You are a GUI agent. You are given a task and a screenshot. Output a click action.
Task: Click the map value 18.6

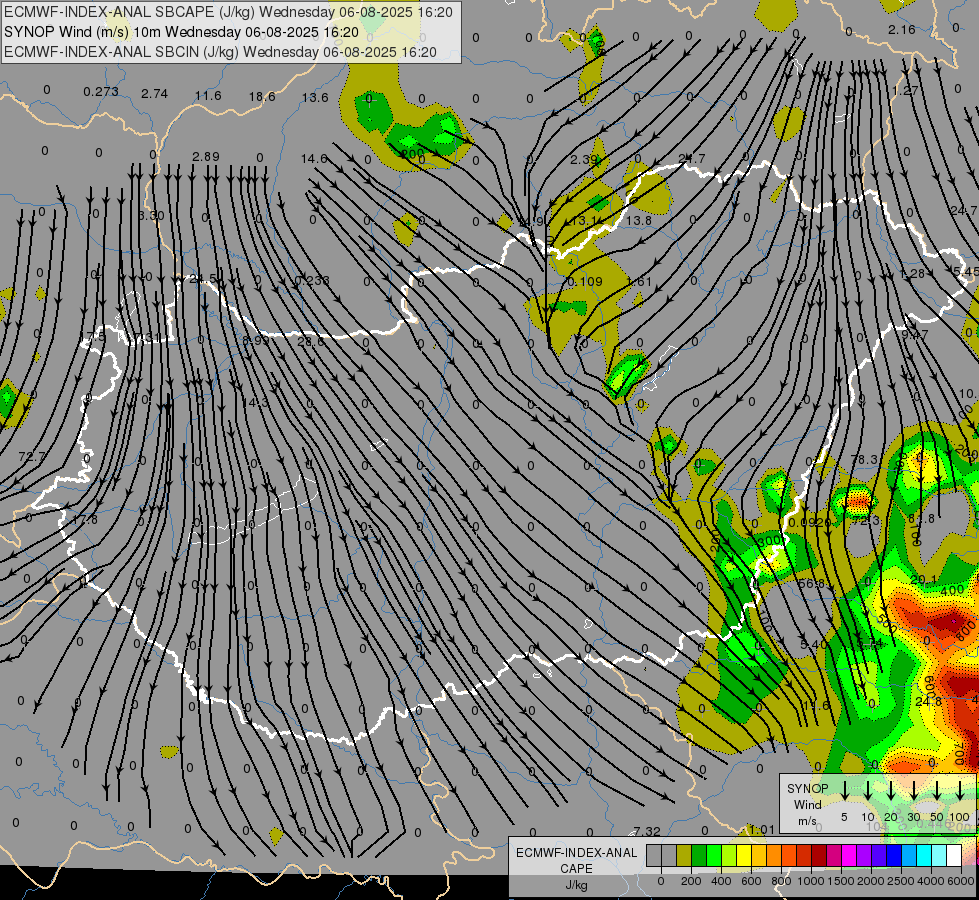point(262,96)
